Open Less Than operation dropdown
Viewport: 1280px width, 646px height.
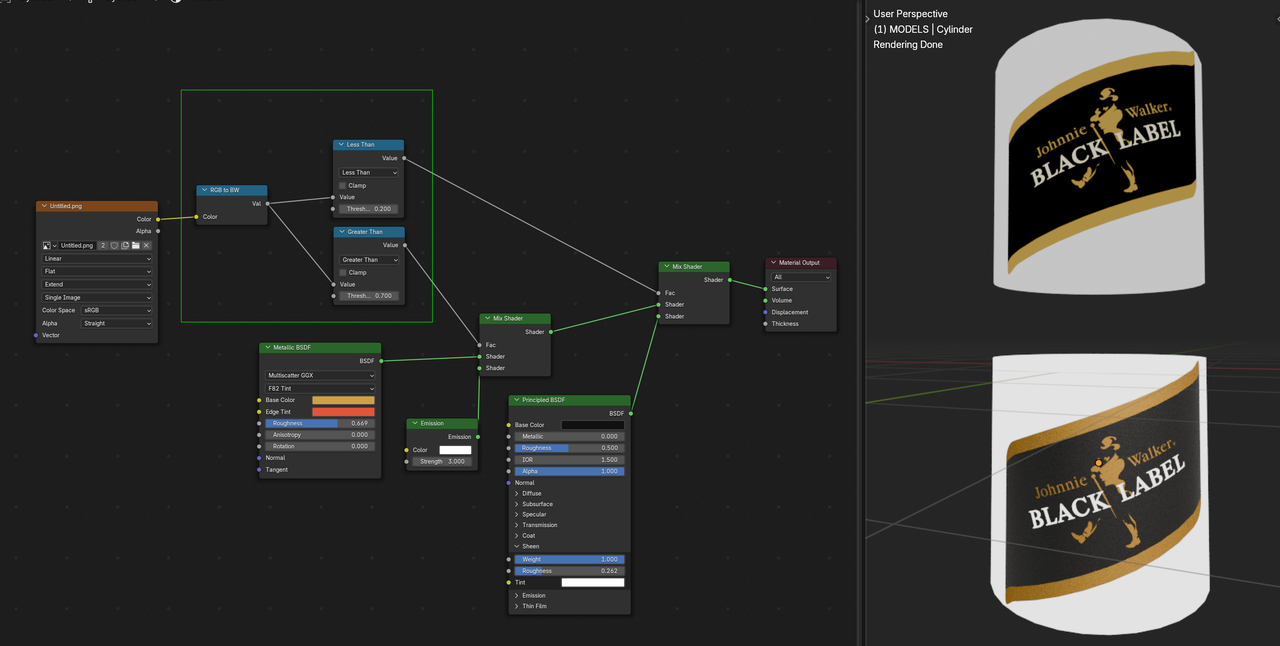(369, 173)
